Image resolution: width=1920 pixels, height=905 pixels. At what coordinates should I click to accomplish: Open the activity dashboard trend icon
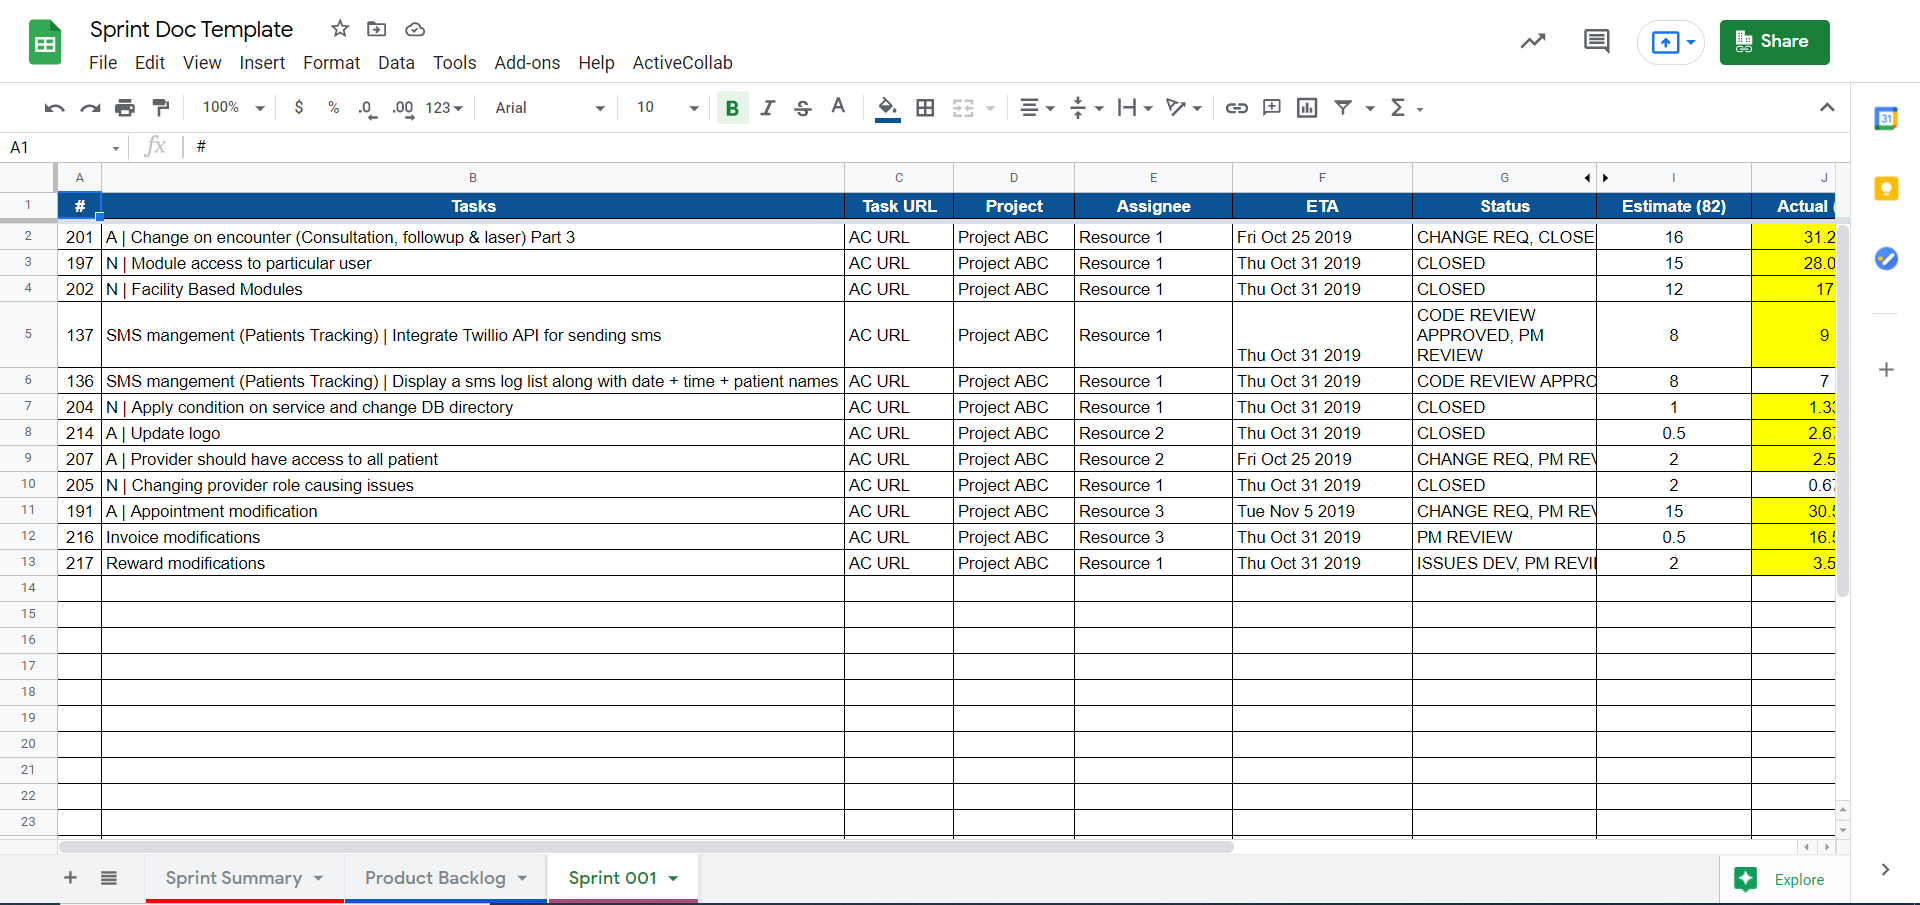[1533, 41]
